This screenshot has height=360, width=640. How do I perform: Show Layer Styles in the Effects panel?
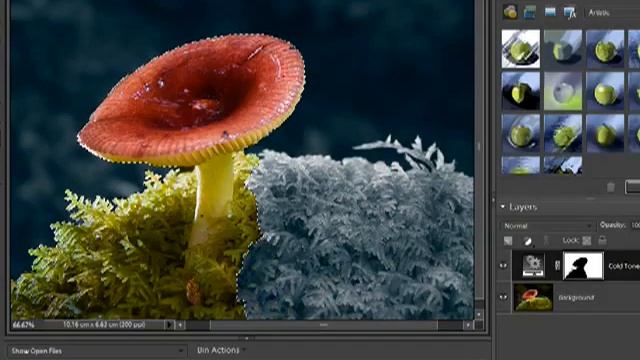tap(530, 12)
